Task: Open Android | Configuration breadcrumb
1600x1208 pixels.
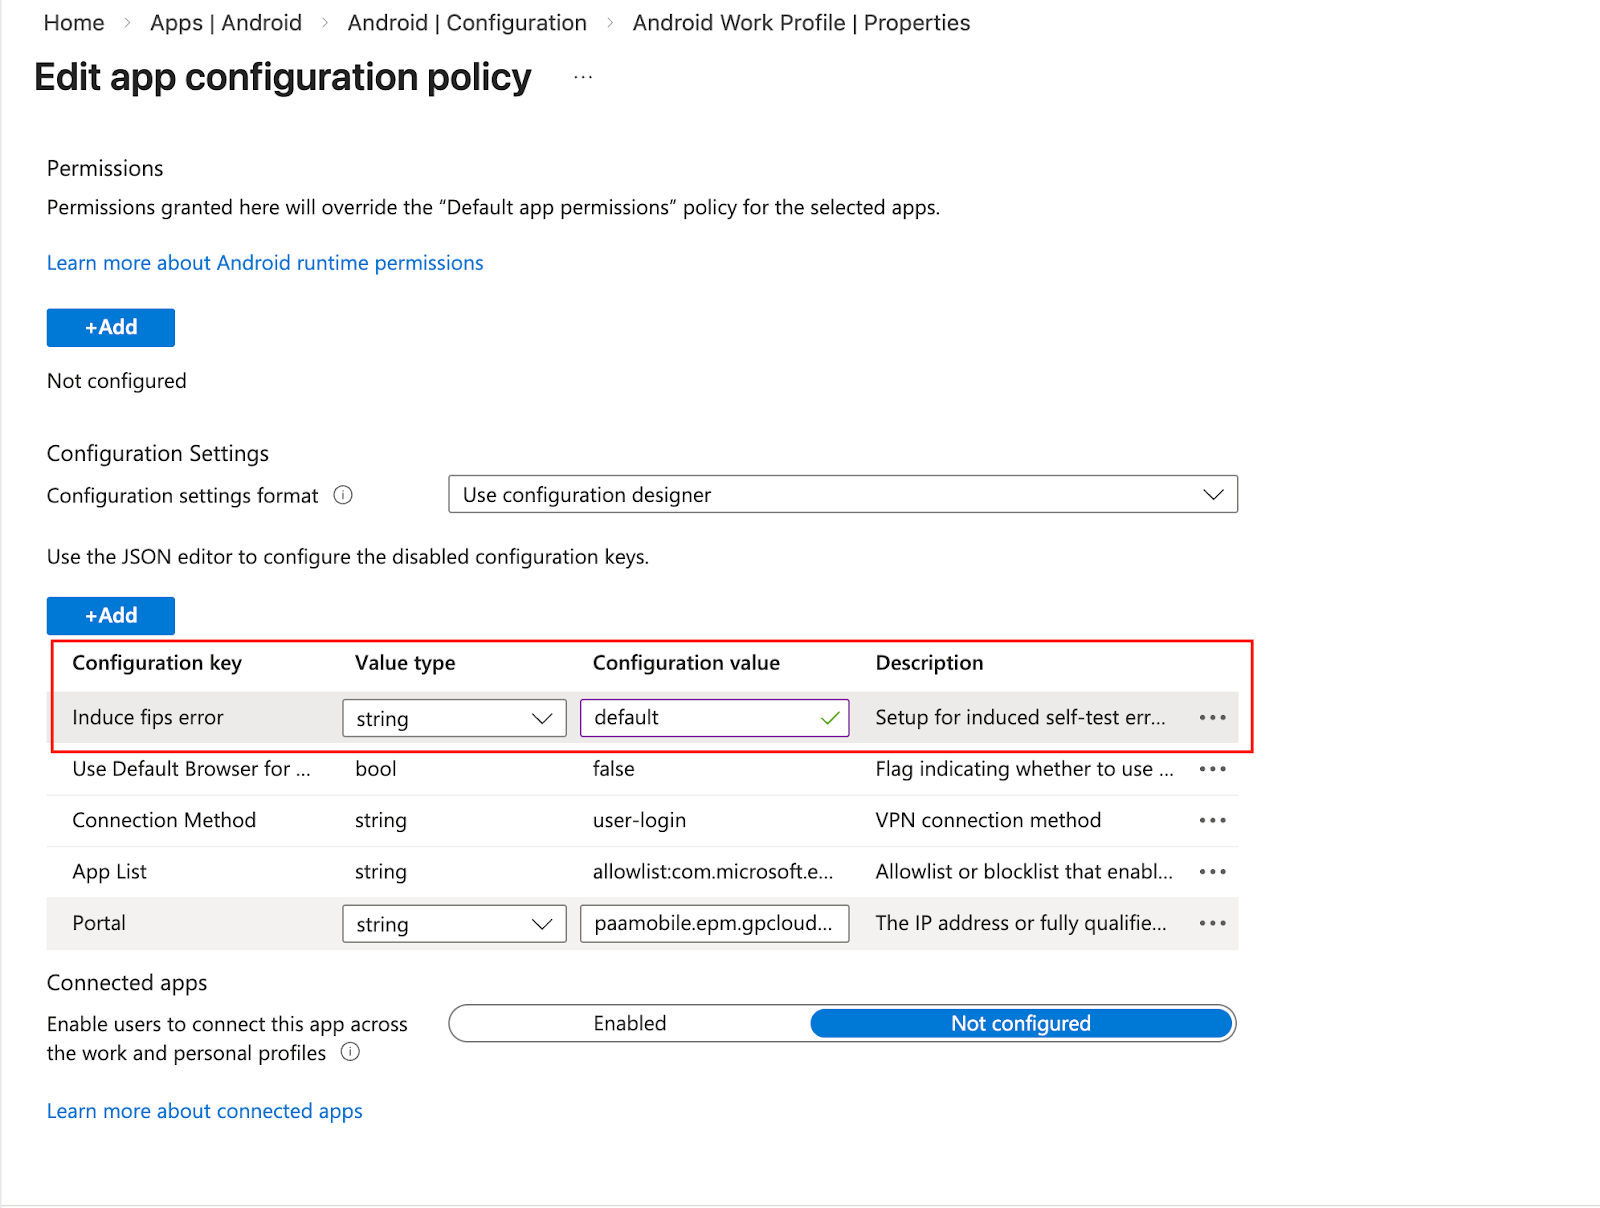Action: [467, 23]
